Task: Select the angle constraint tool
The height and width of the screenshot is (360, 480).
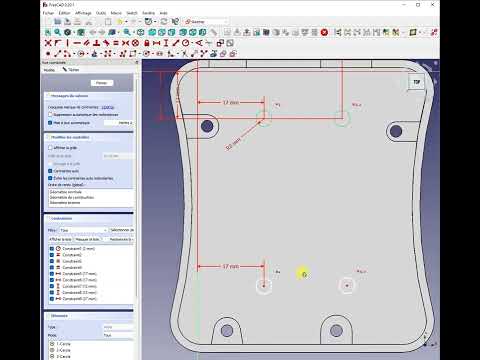Action: point(199,43)
